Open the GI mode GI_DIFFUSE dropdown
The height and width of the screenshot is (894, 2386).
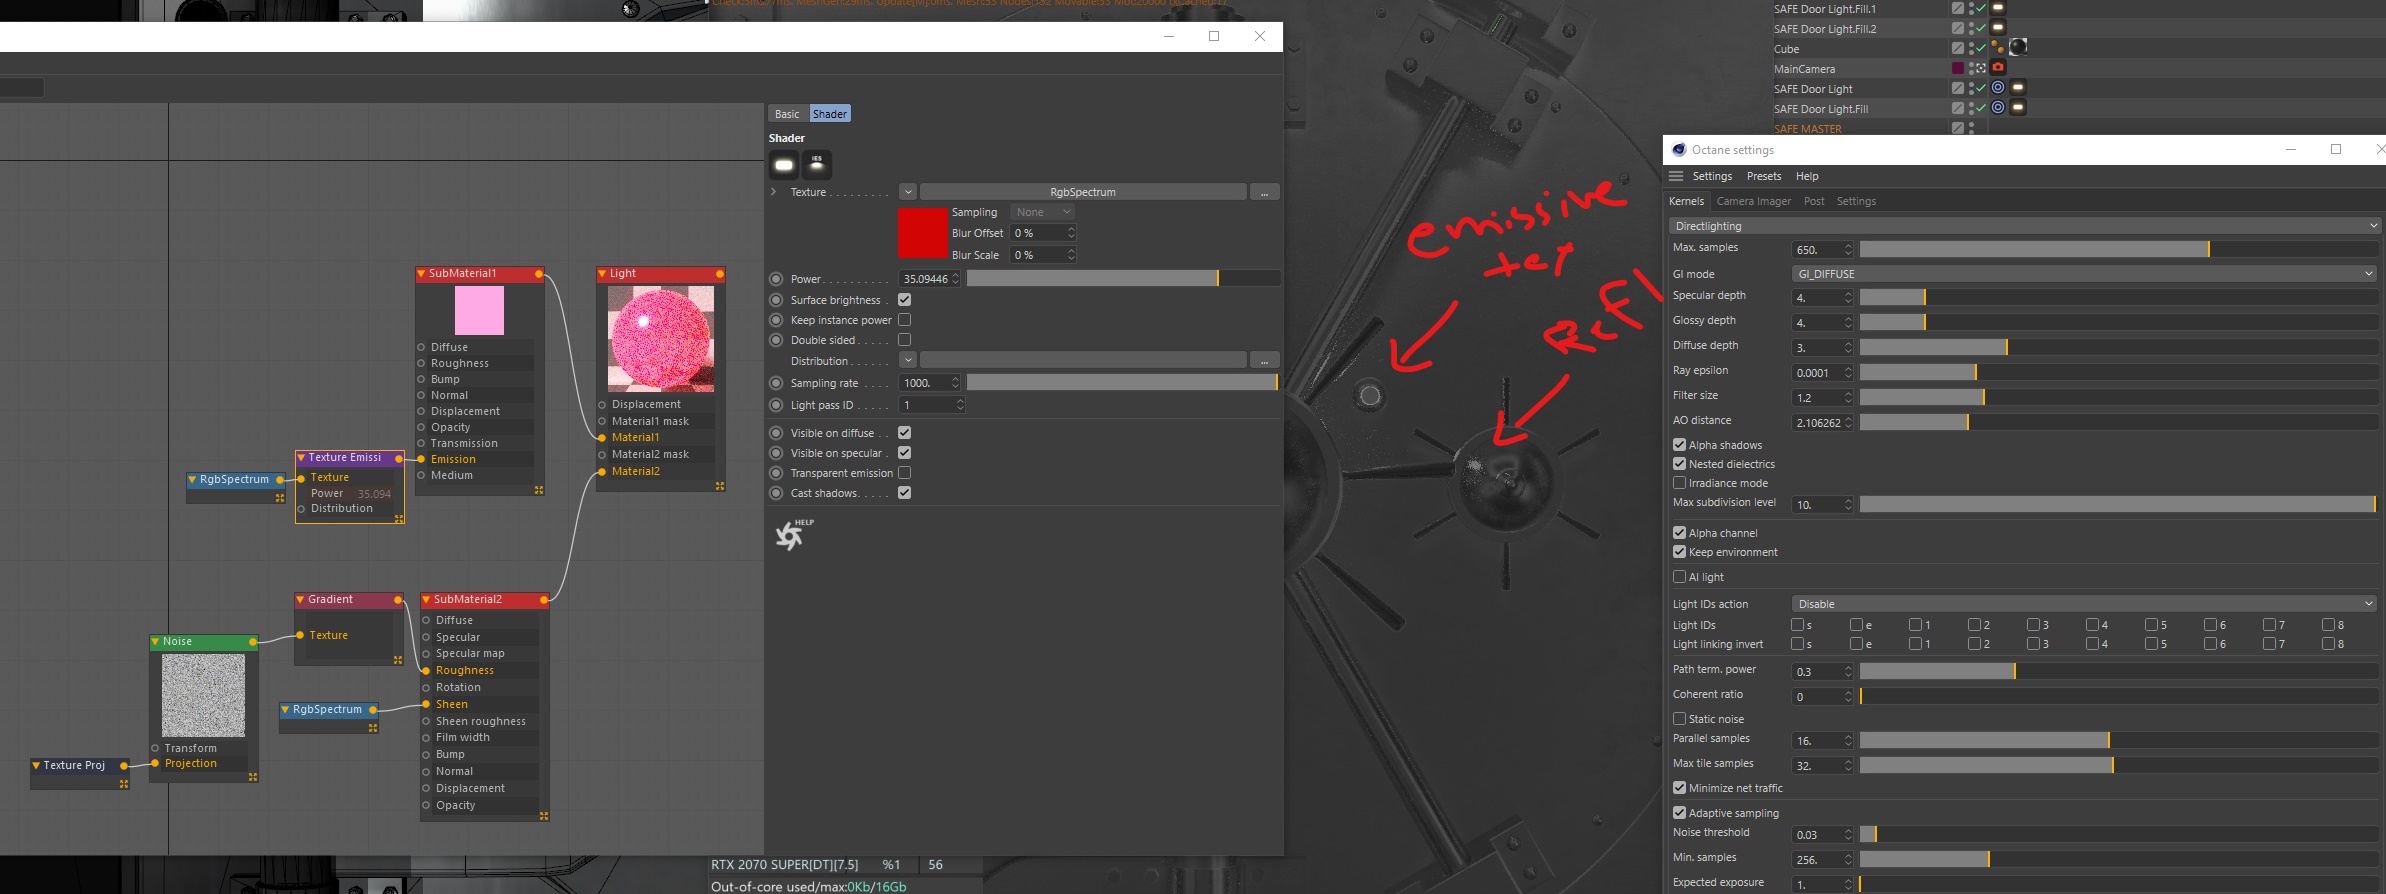(x=2085, y=274)
